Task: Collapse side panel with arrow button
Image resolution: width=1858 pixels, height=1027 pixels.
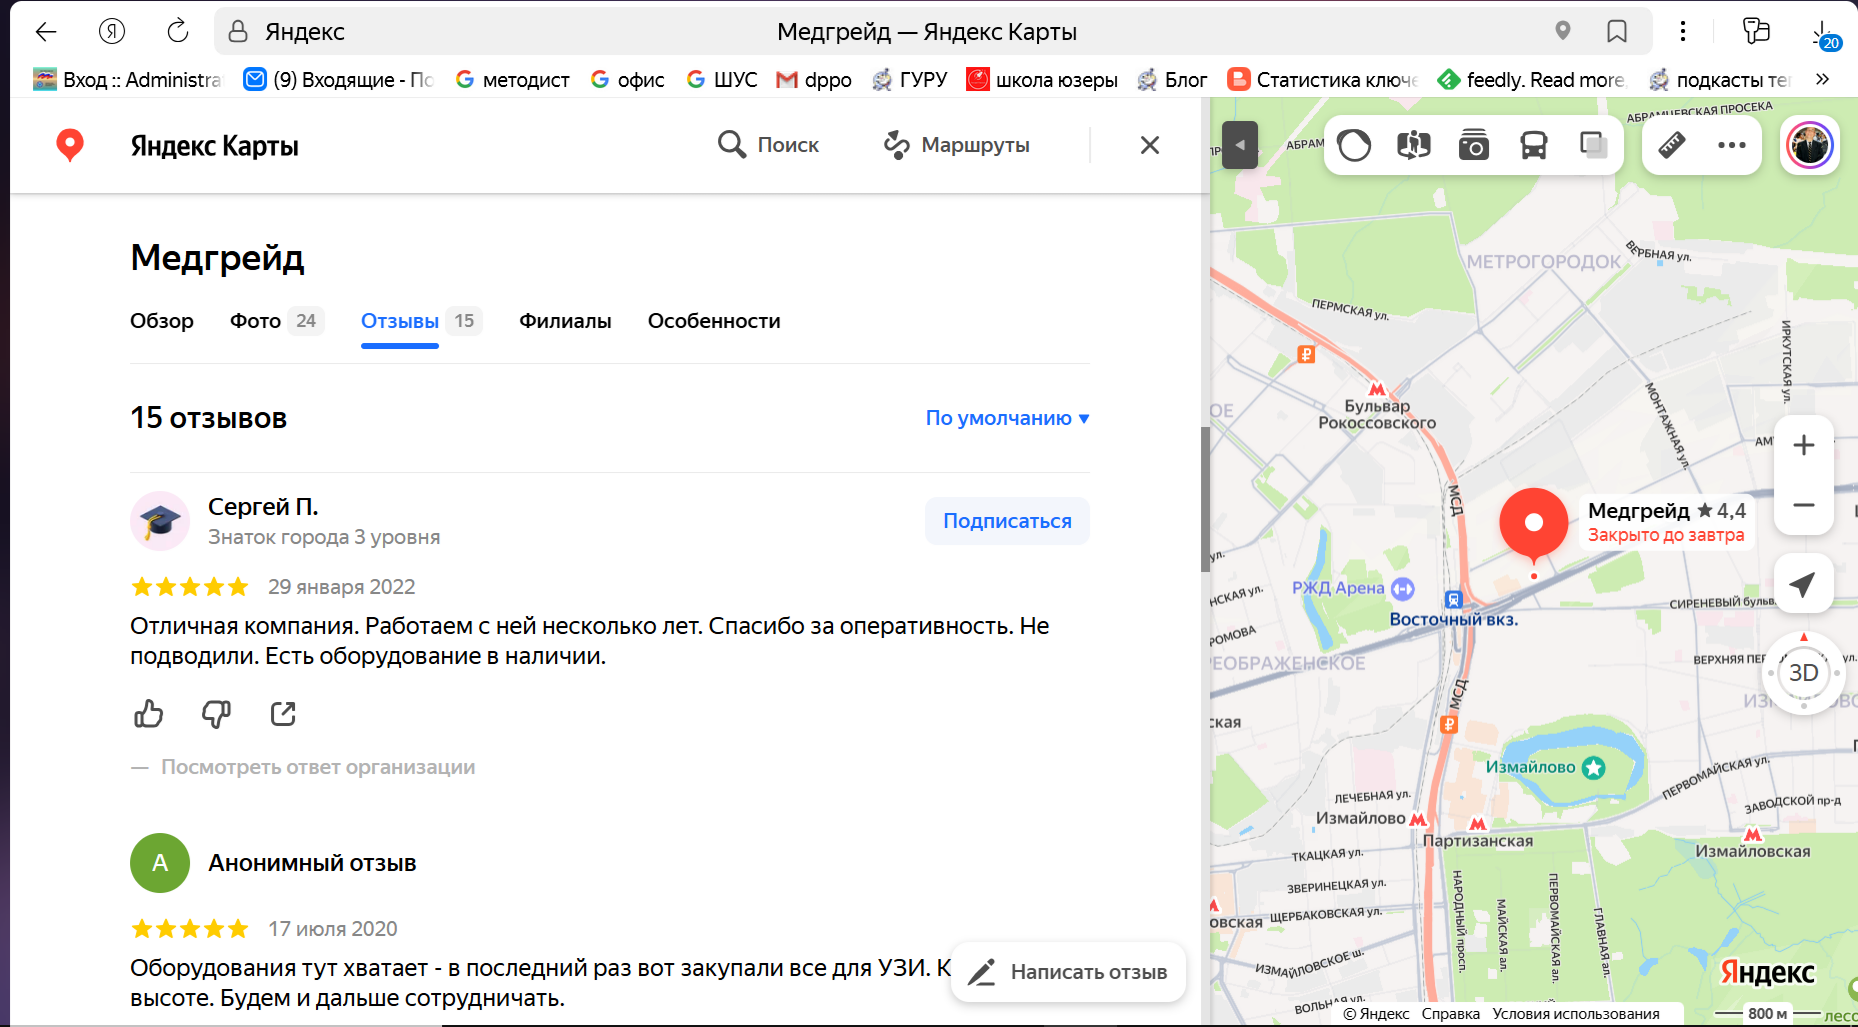Action: [1240, 145]
